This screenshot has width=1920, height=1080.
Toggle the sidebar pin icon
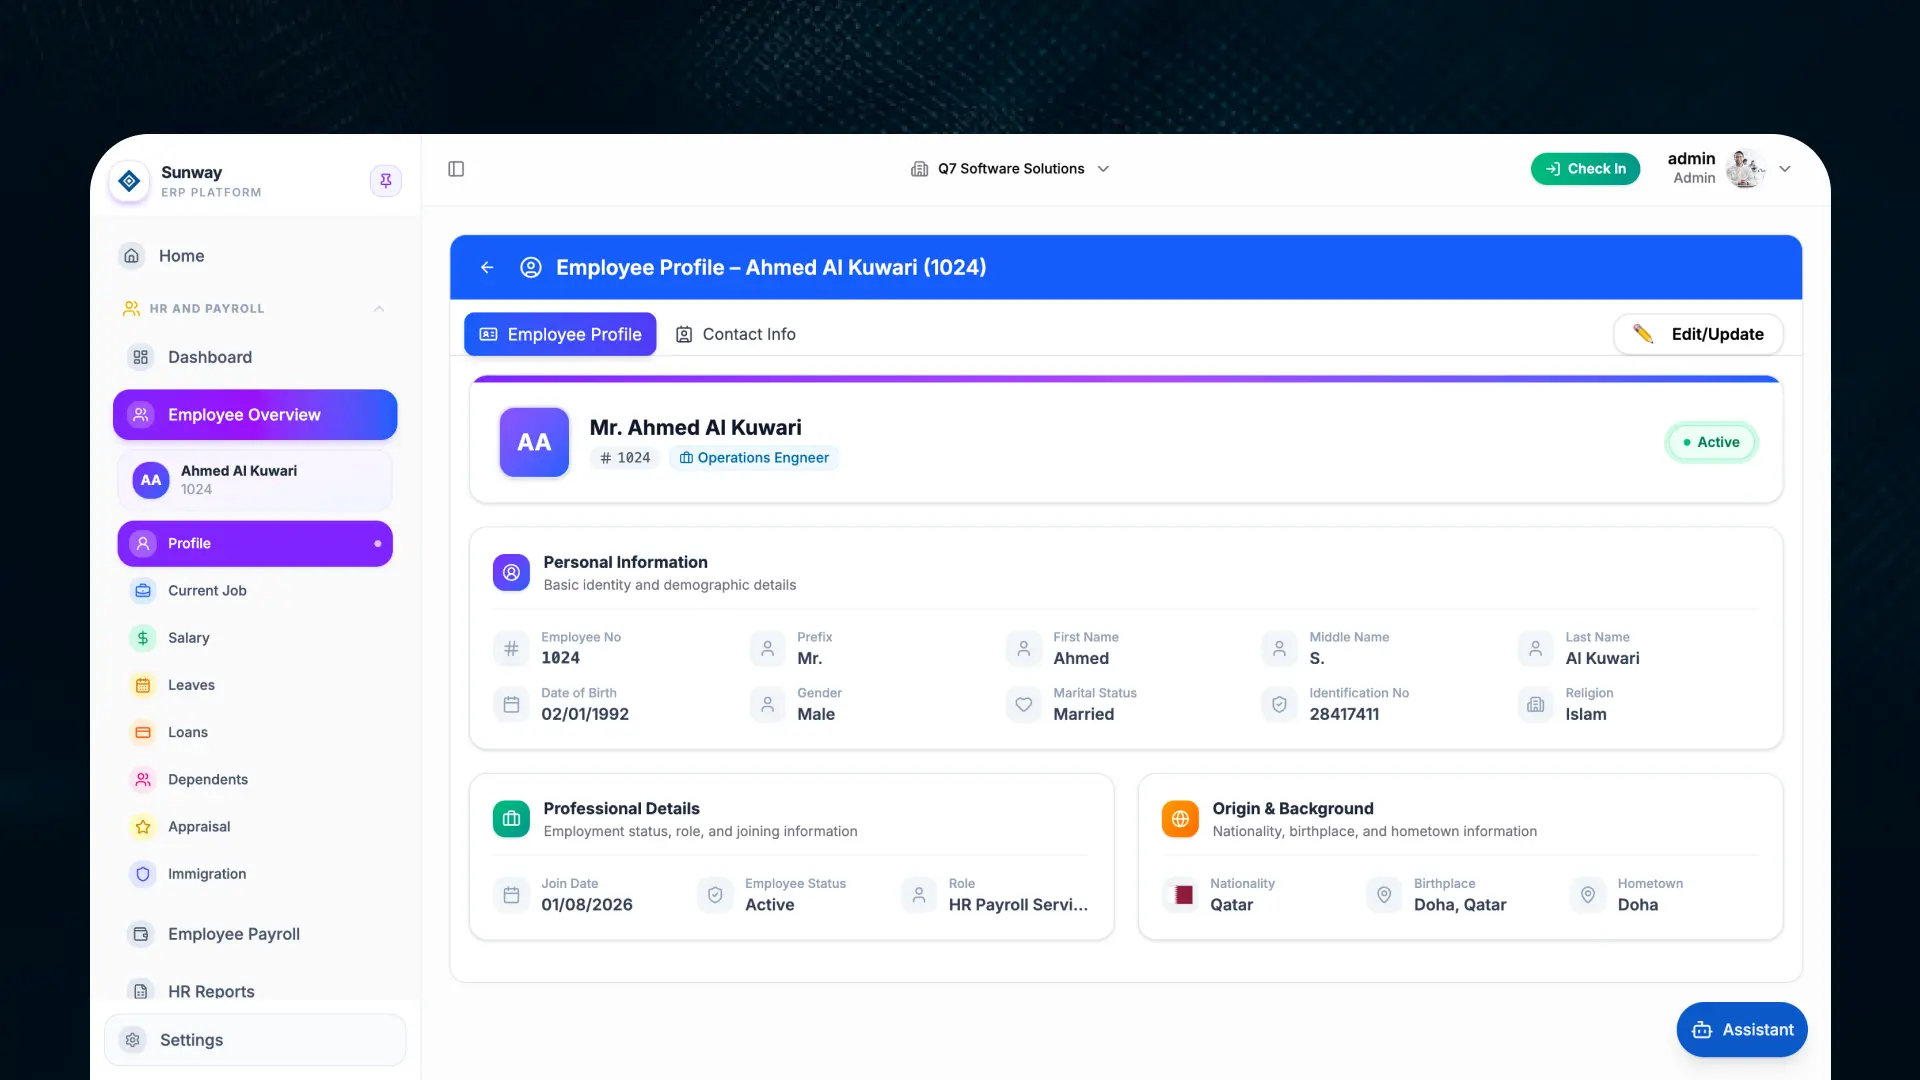(x=385, y=181)
